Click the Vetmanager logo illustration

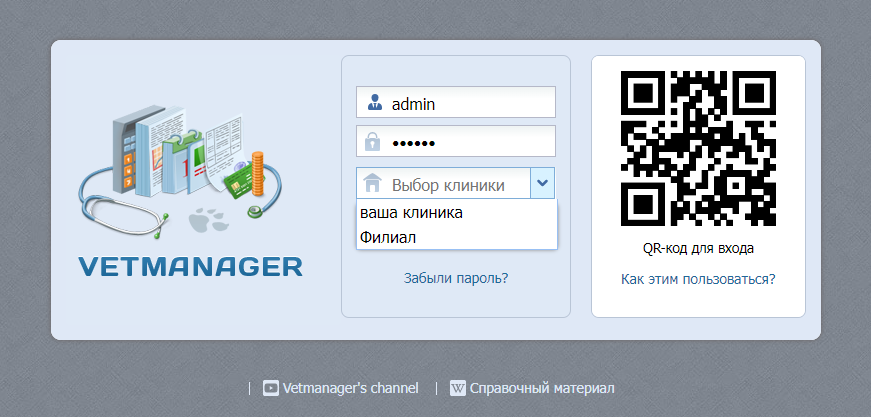pyautogui.click(x=179, y=172)
